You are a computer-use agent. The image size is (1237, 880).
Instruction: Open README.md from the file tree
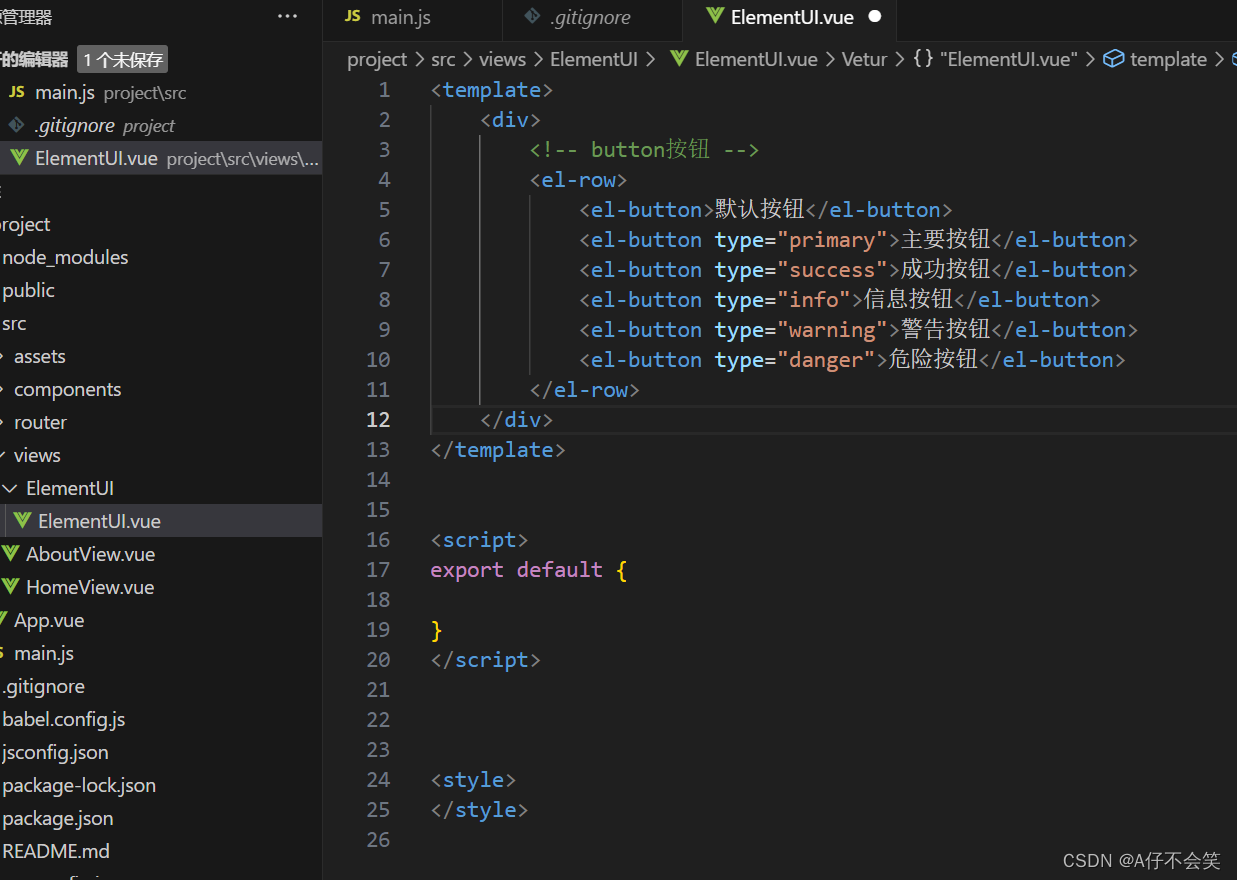(56, 851)
